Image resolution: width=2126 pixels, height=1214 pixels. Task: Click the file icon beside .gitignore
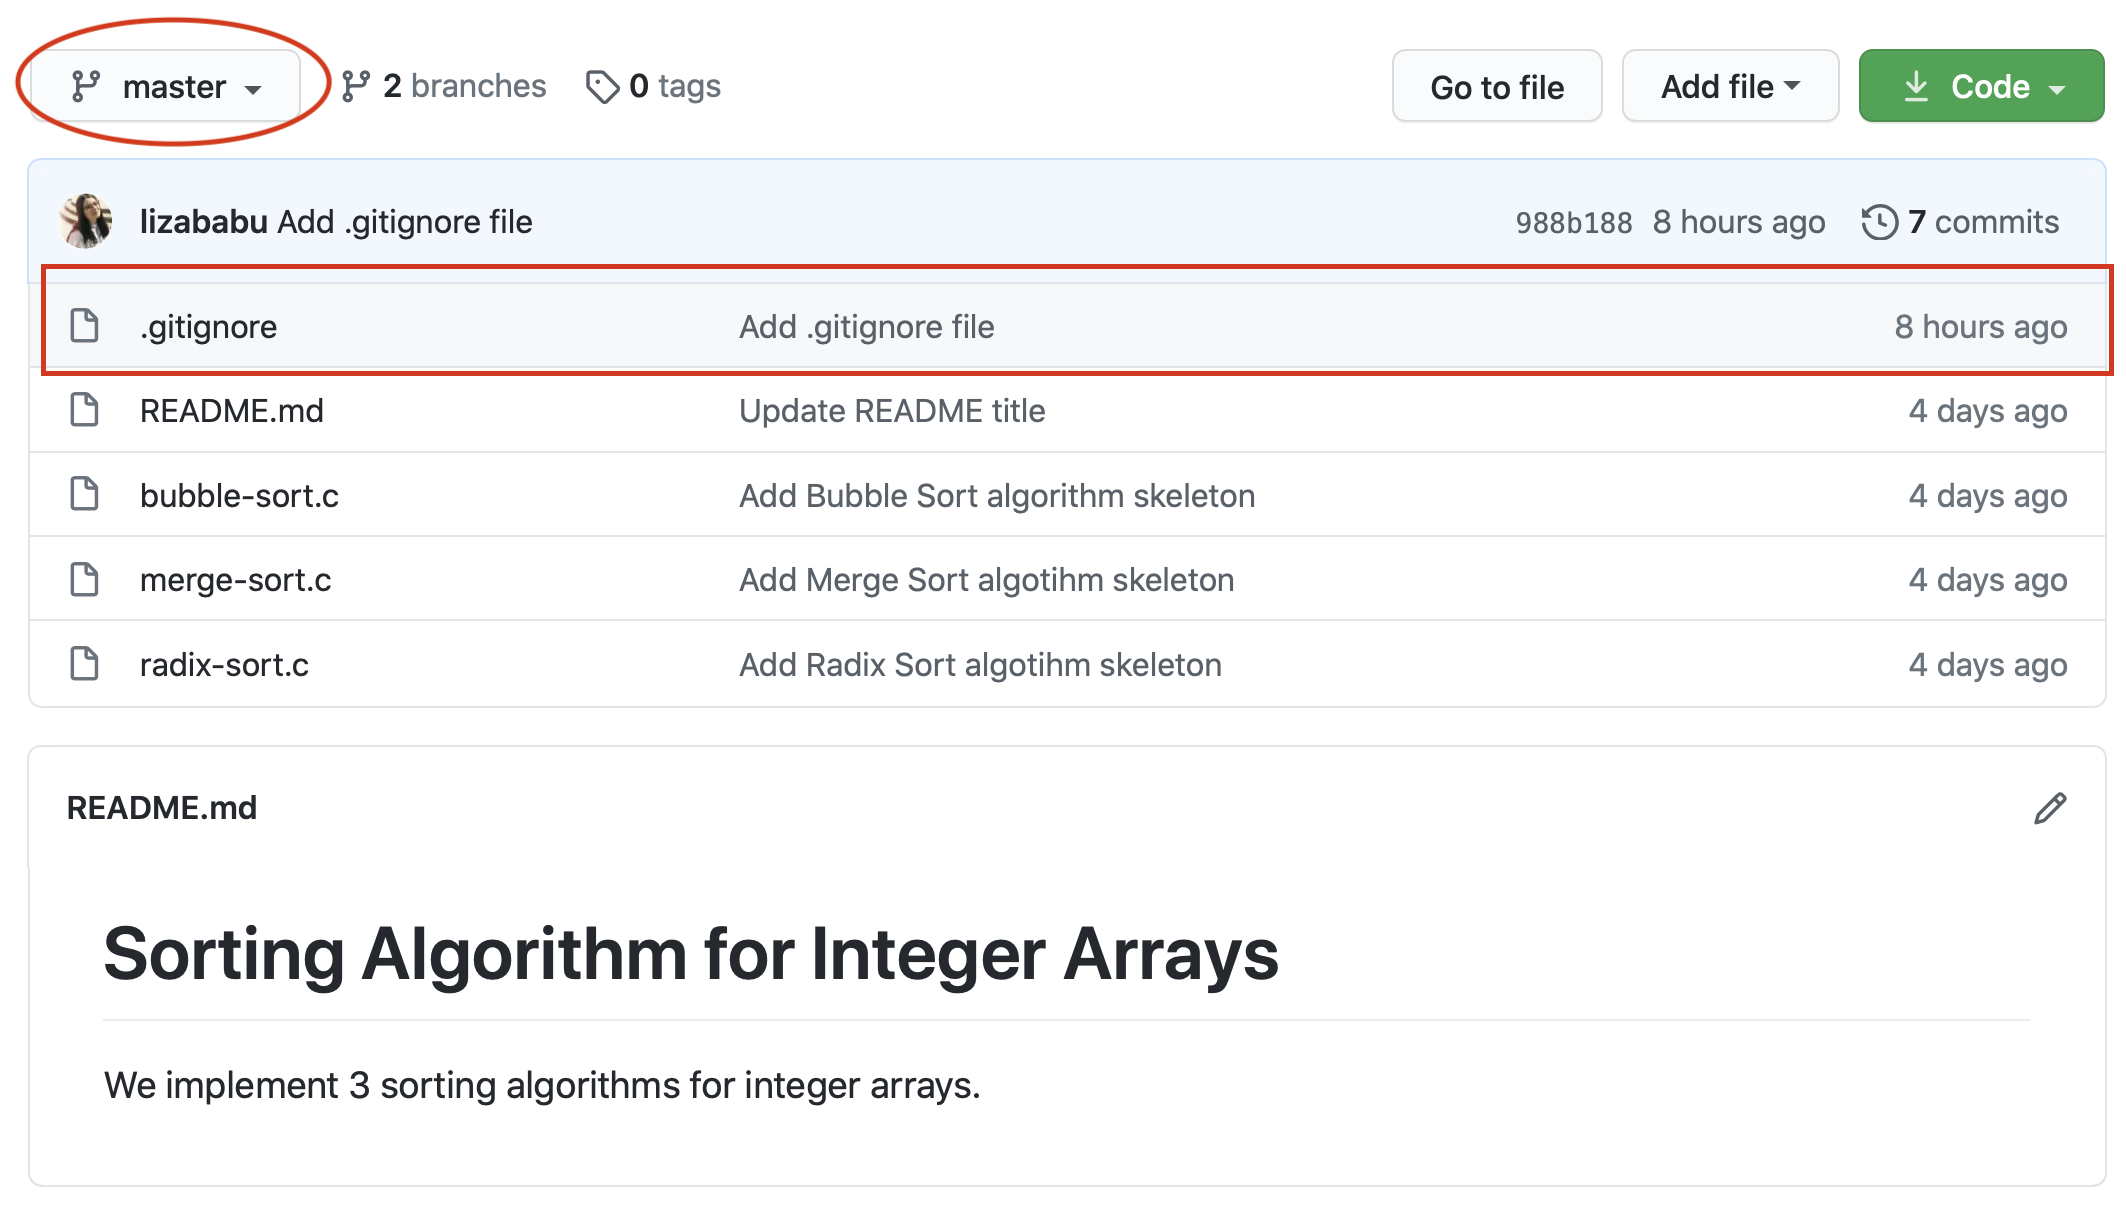pyautogui.click(x=85, y=326)
